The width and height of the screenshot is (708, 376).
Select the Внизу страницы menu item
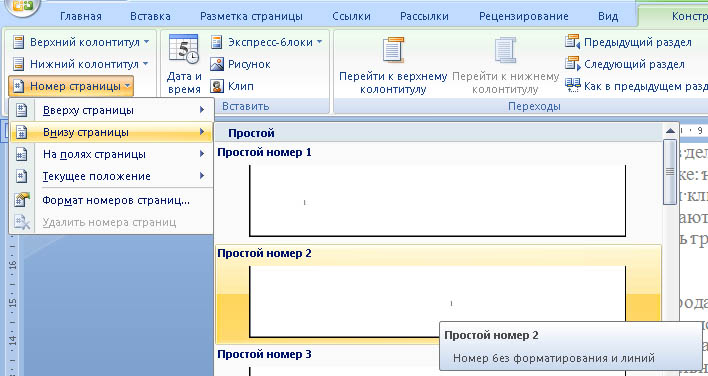pos(111,132)
